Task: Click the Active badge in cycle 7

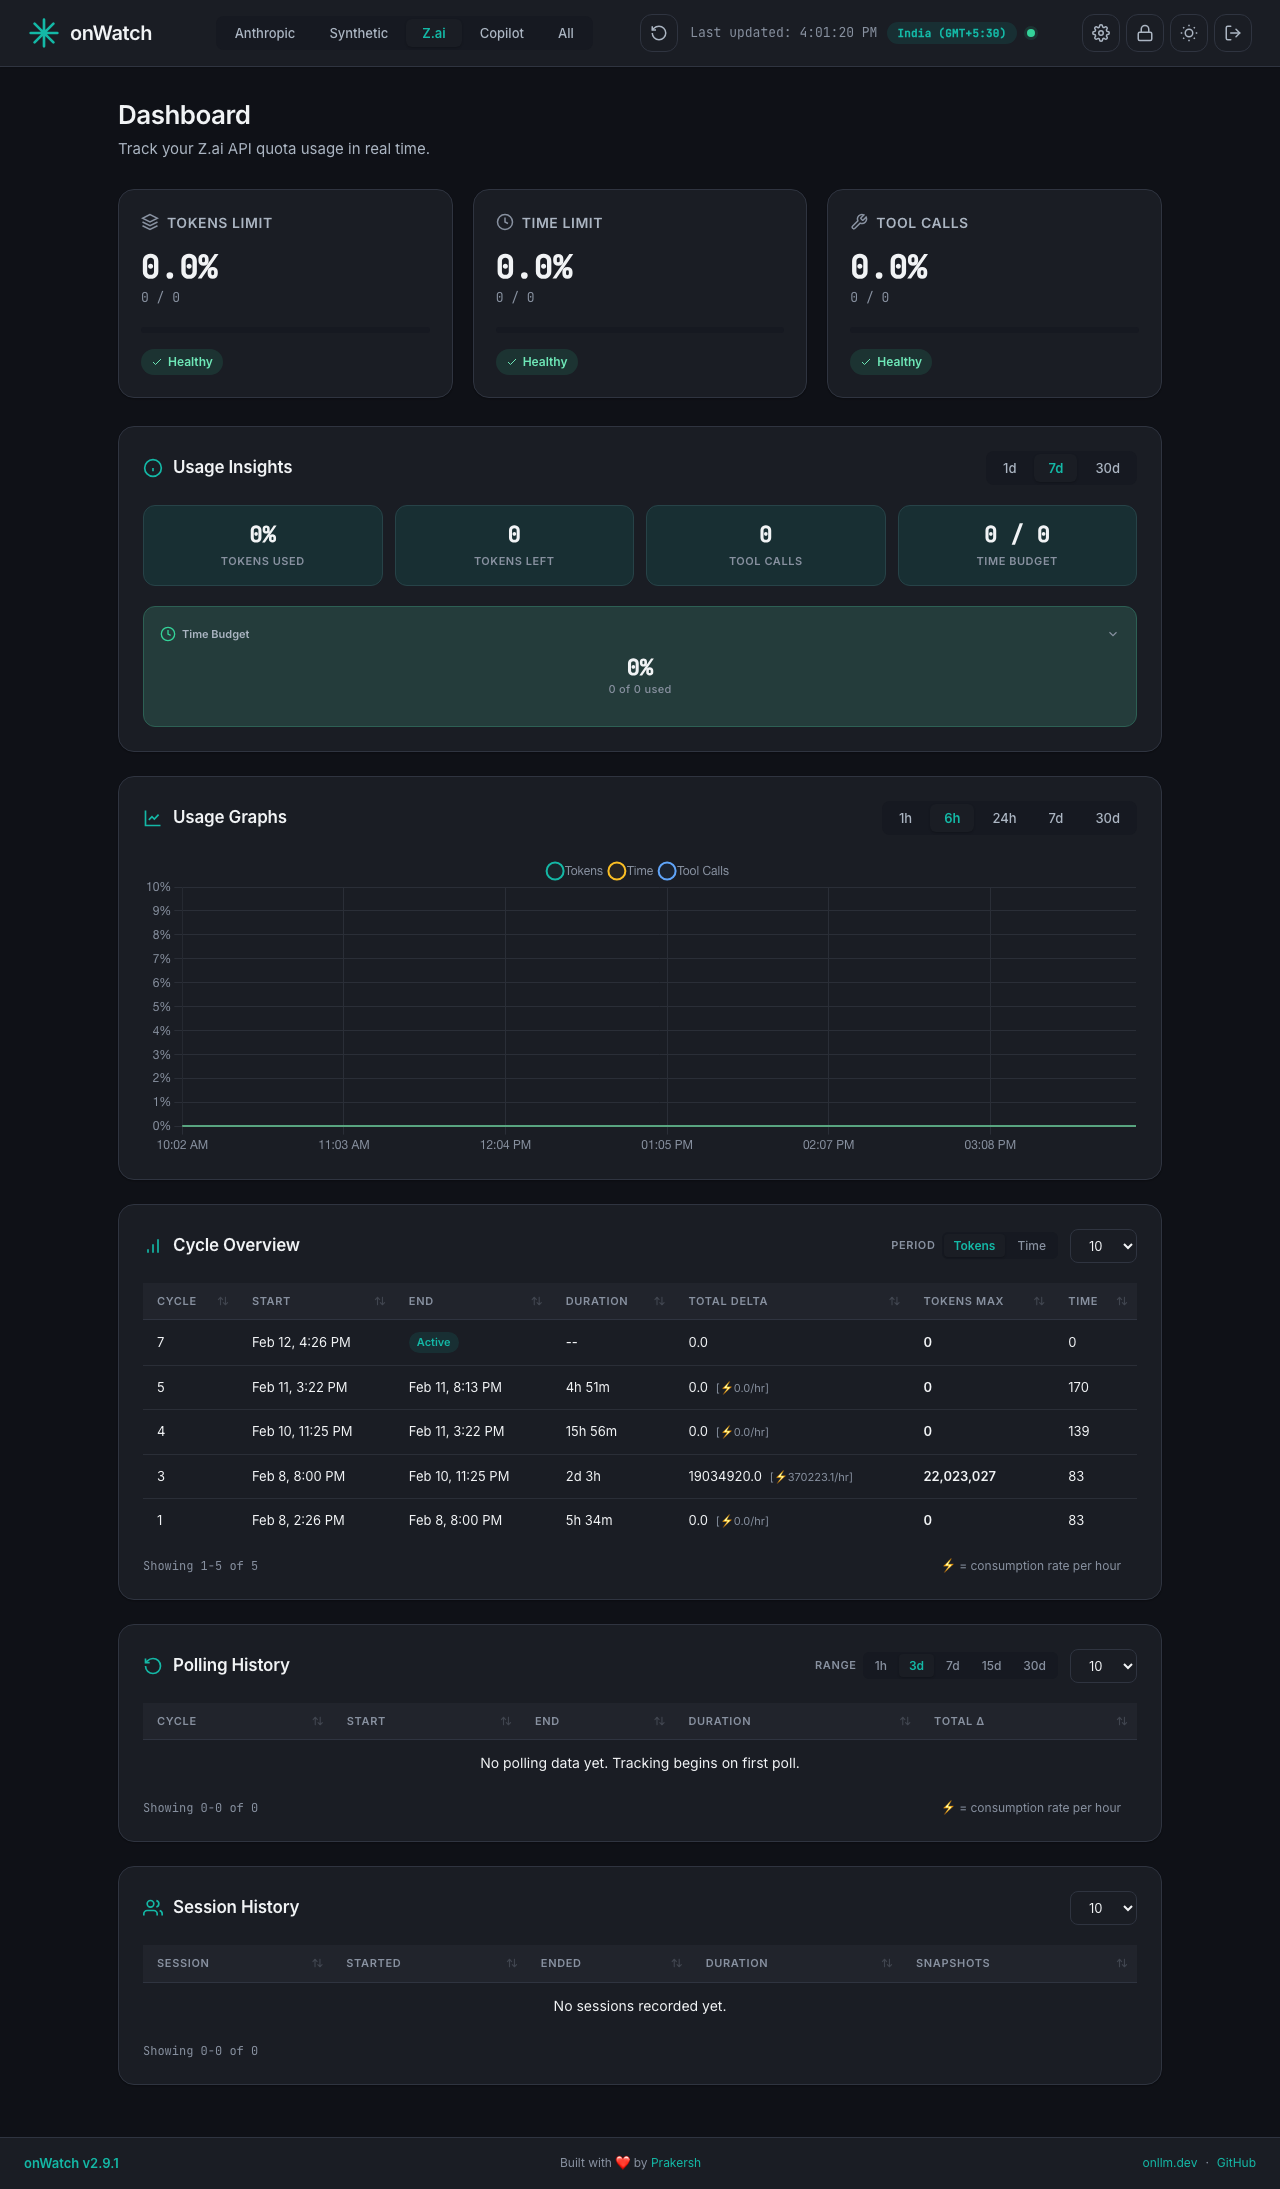Action: click(x=433, y=1342)
